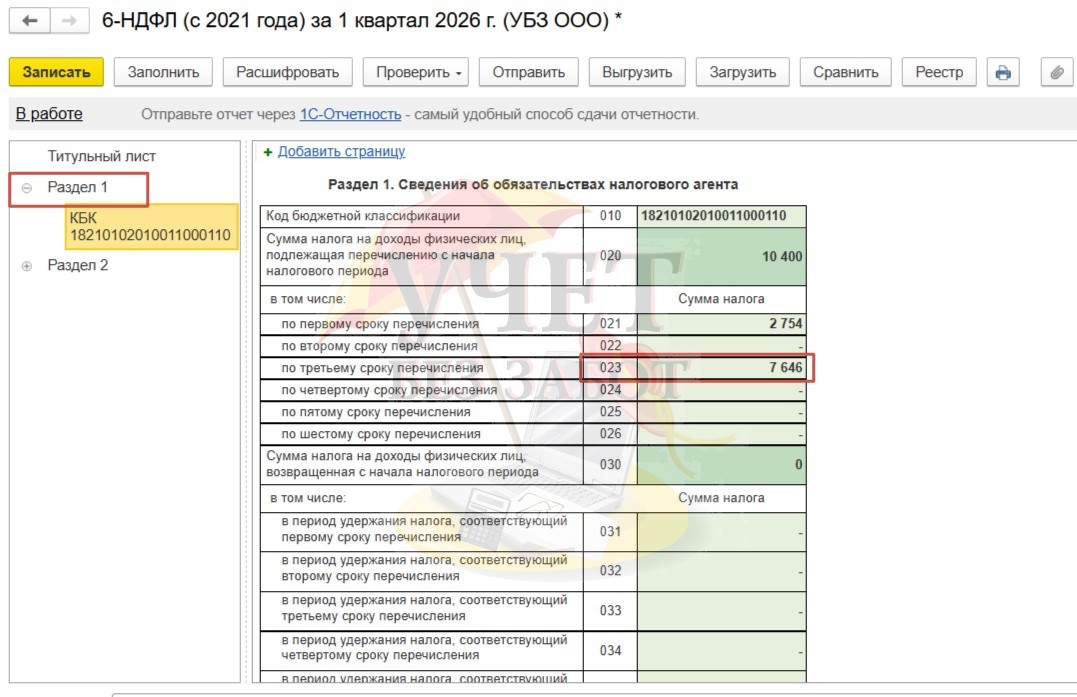
Task: Open the Проверить dropdown menu
Action: 419,72
